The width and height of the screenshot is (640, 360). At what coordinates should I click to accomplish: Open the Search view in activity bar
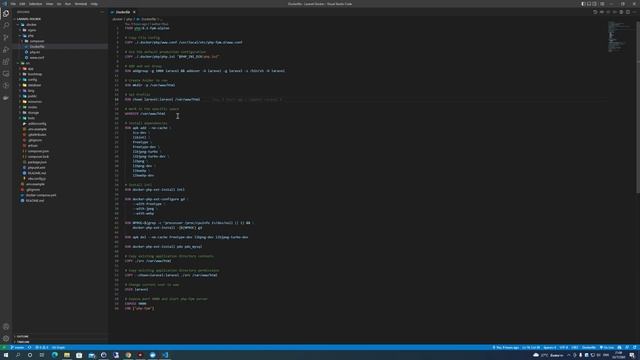[6, 25]
